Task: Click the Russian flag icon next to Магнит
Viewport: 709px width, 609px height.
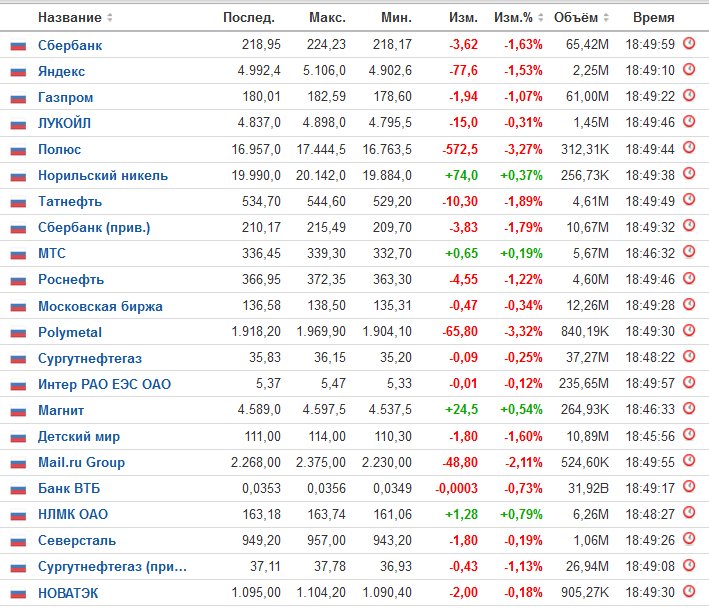Action: [x=18, y=411]
